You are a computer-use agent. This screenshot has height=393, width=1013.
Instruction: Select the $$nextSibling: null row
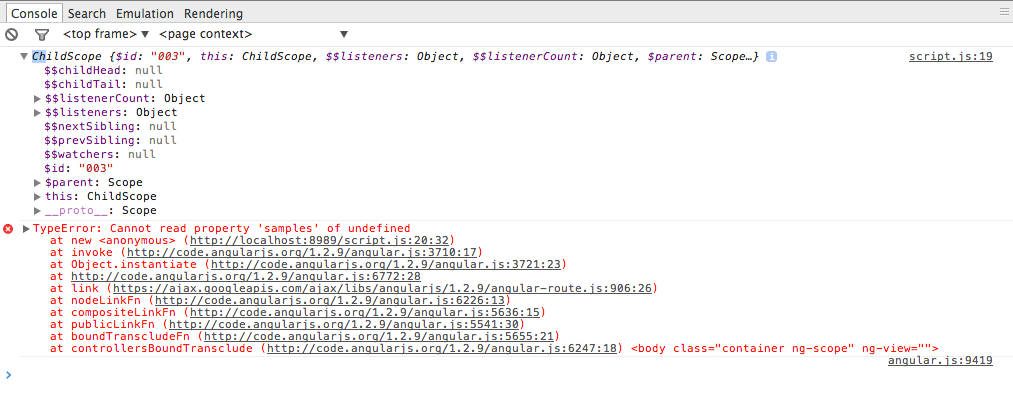coord(110,127)
